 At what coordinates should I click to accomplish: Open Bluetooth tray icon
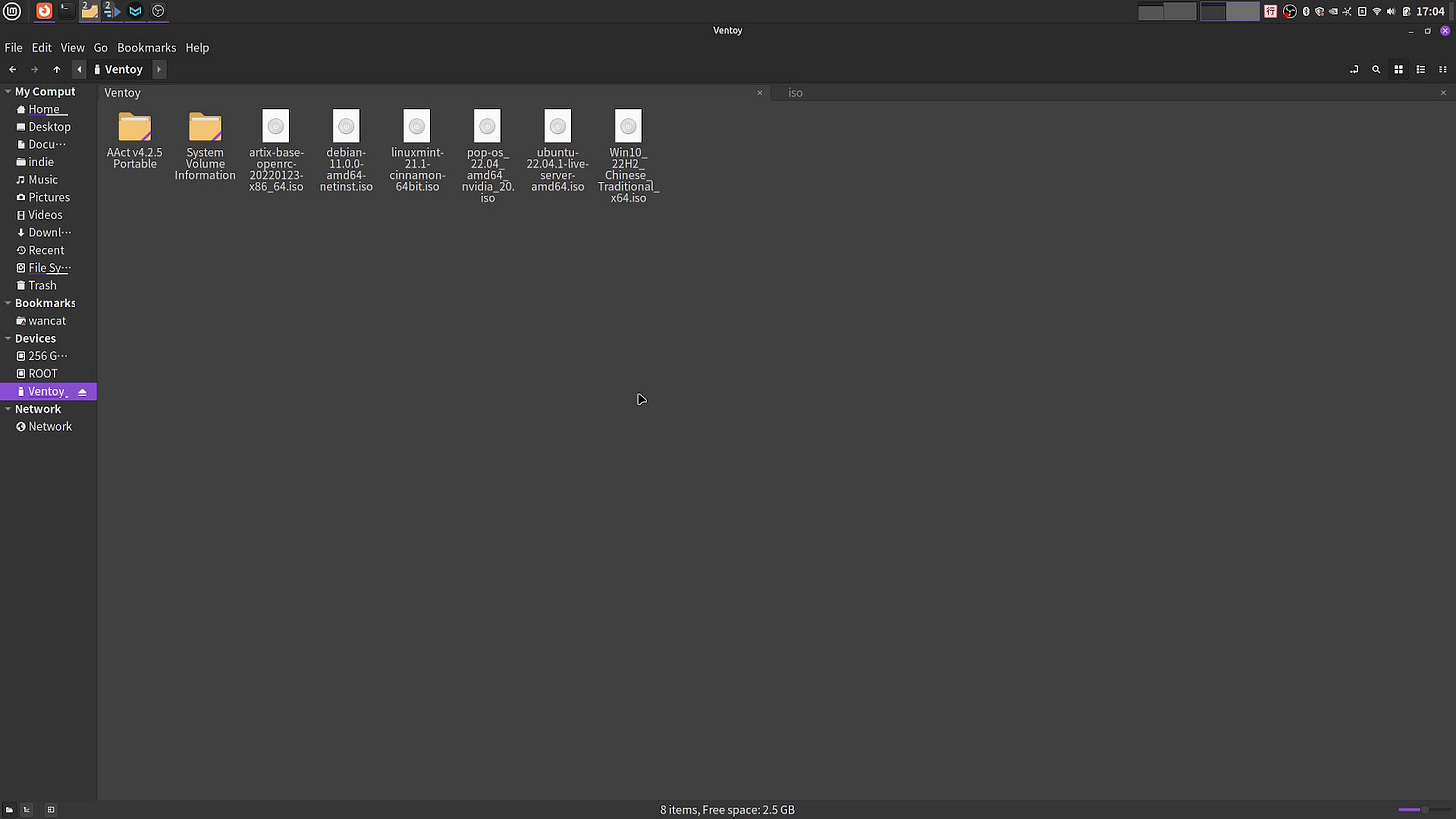(1305, 11)
